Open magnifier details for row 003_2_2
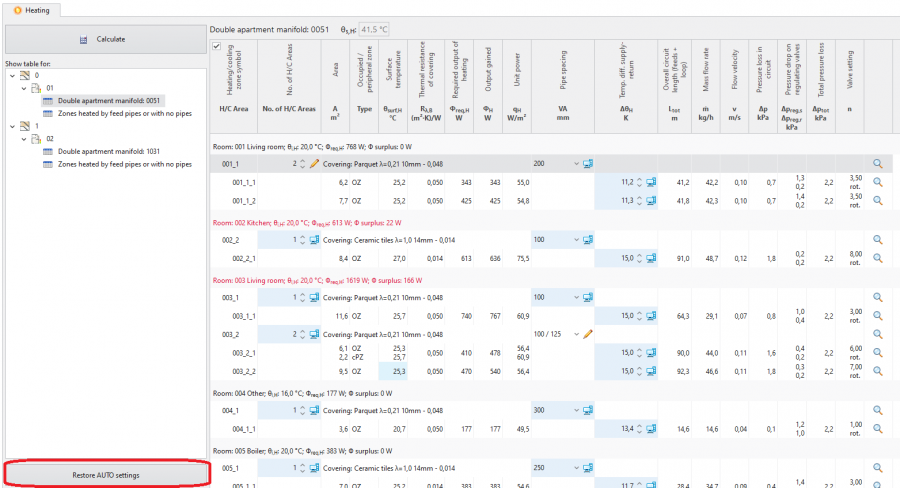 tap(877, 370)
